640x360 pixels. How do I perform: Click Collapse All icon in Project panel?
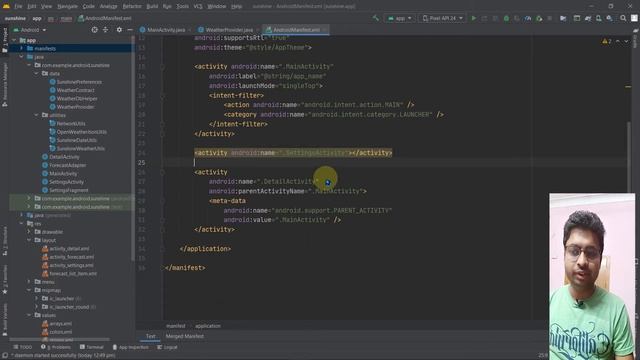click(x=105, y=30)
